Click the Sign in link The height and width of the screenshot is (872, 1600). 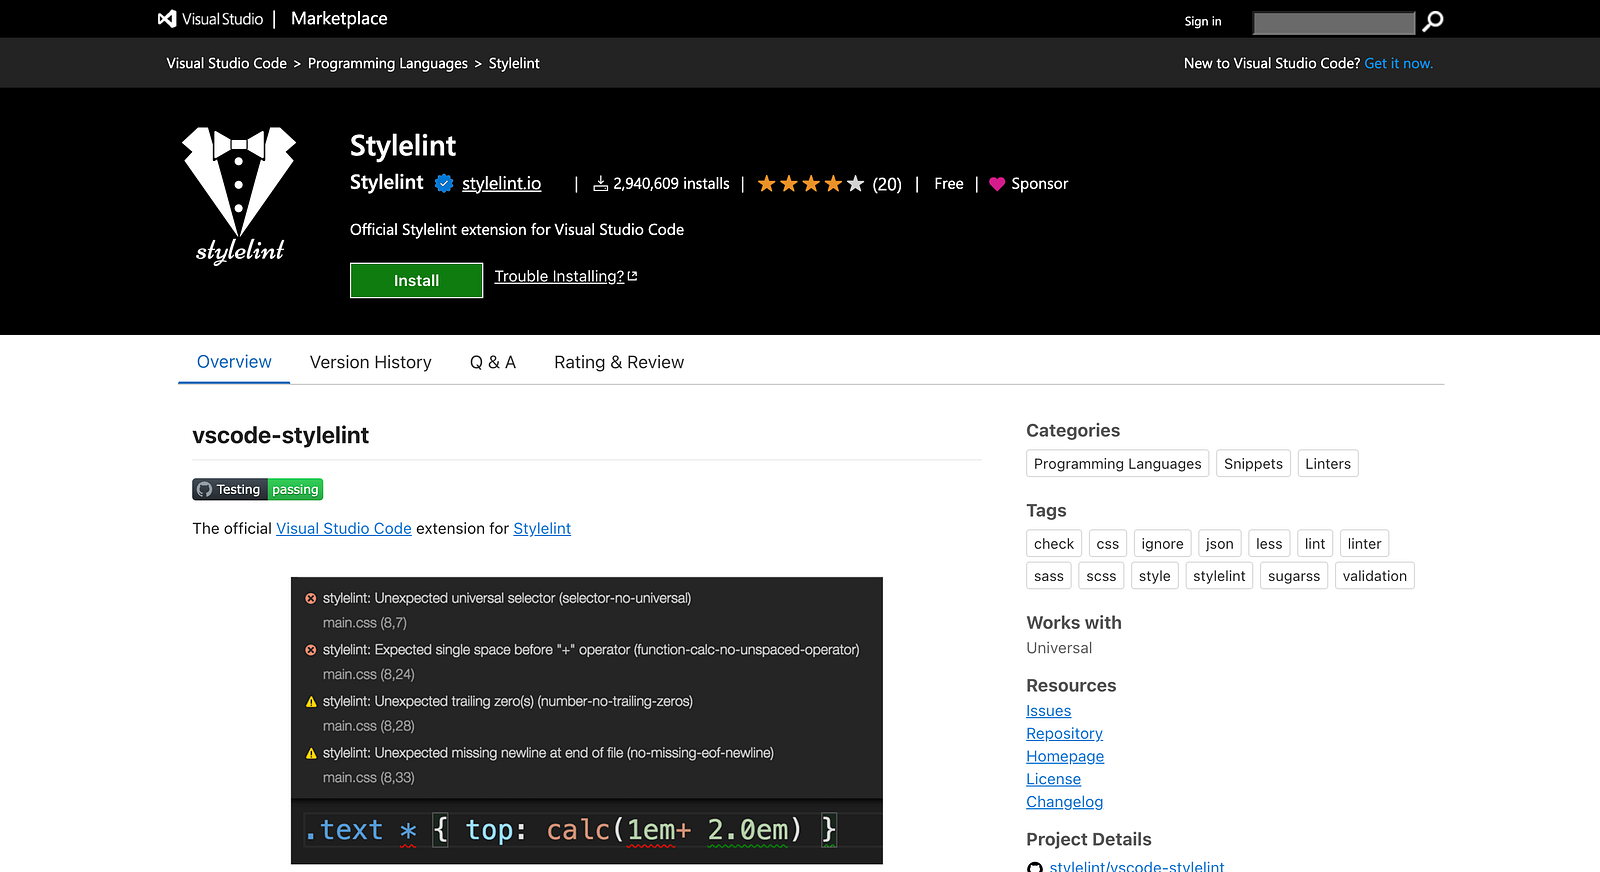(x=1203, y=21)
